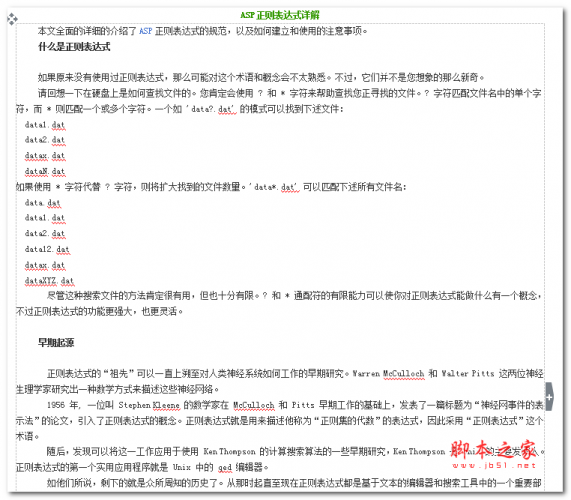
Task: Click the pattern 'data?.dat' in the paragraph
Action: tap(213, 109)
